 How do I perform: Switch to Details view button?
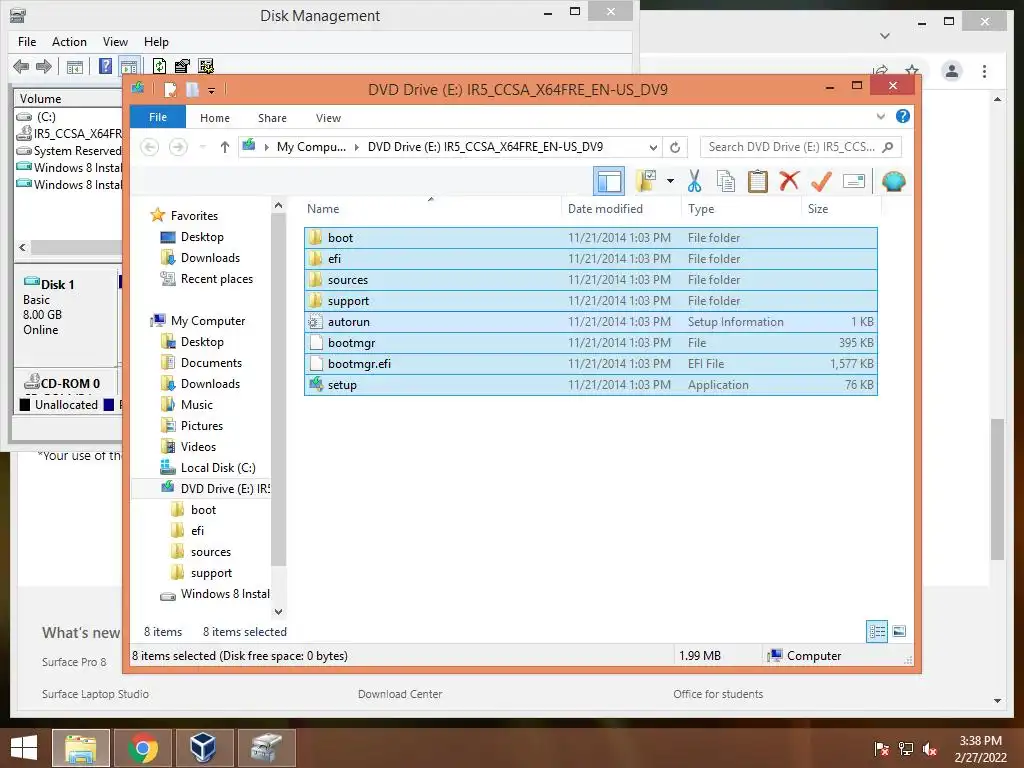(877, 632)
